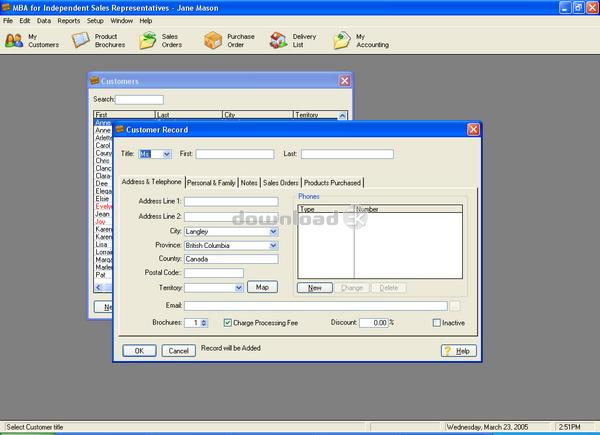Click the OK button
Screen dimensions: 600x435
click(x=139, y=351)
